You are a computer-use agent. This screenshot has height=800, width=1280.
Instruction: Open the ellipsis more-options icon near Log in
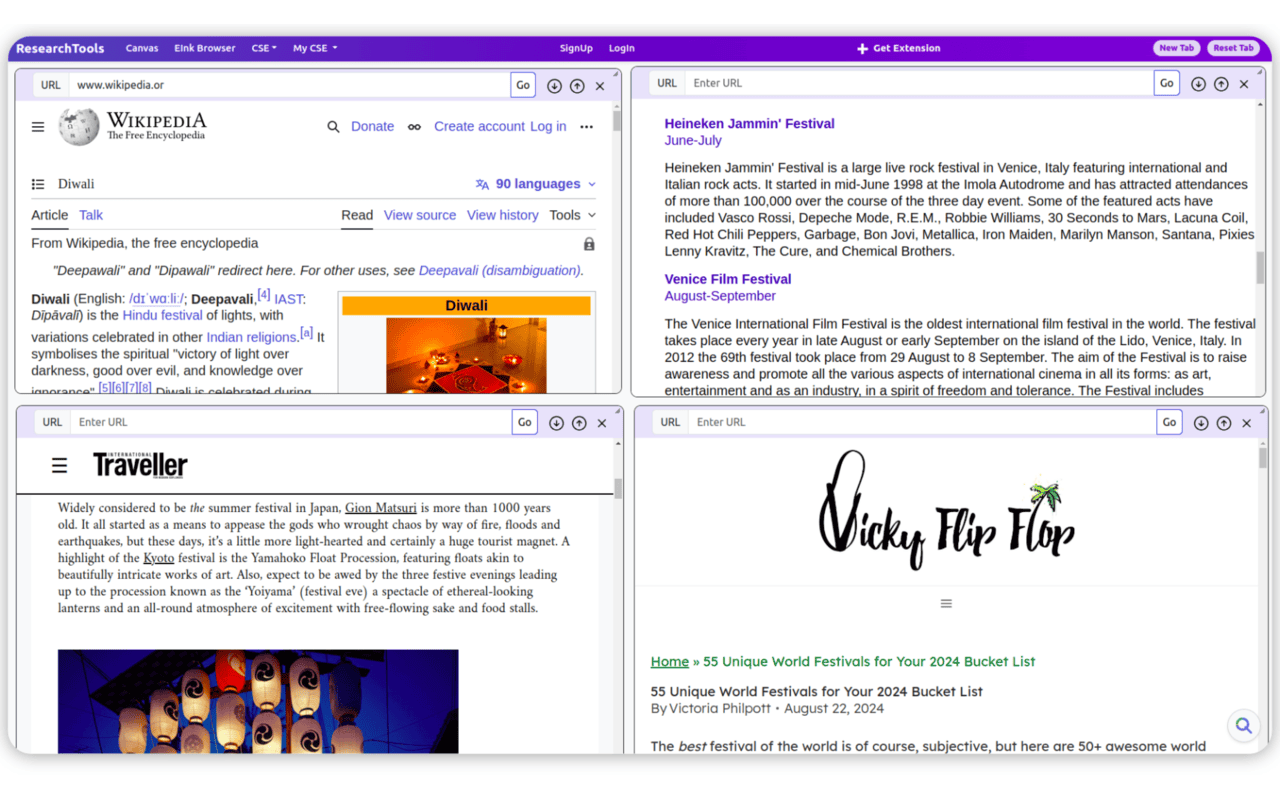point(586,127)
